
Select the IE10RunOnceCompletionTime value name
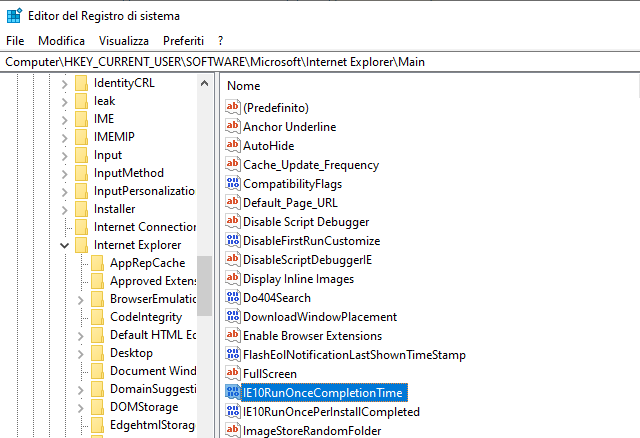point(322,393)
